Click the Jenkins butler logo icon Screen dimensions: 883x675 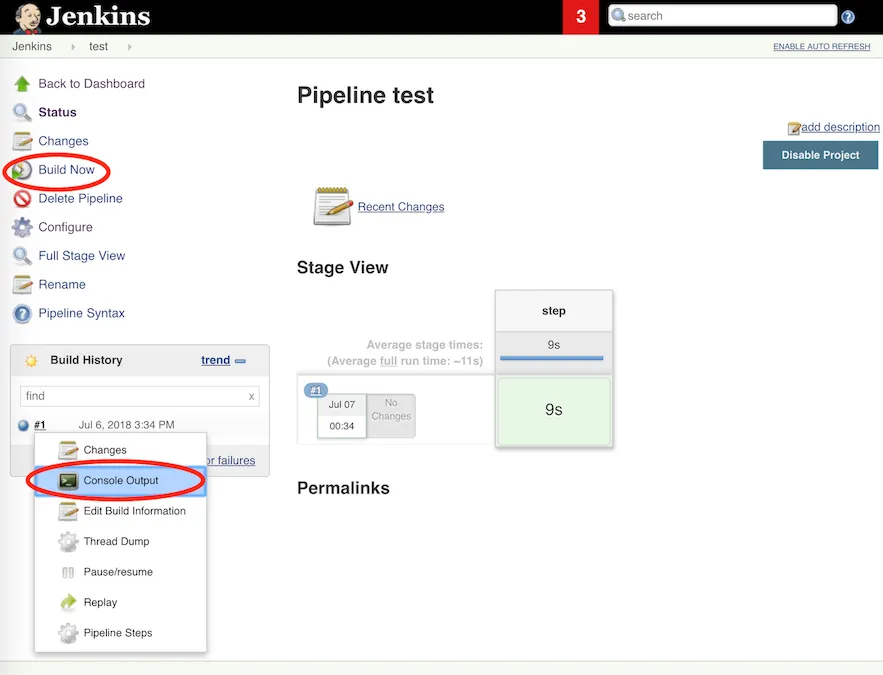pos(28,17)
